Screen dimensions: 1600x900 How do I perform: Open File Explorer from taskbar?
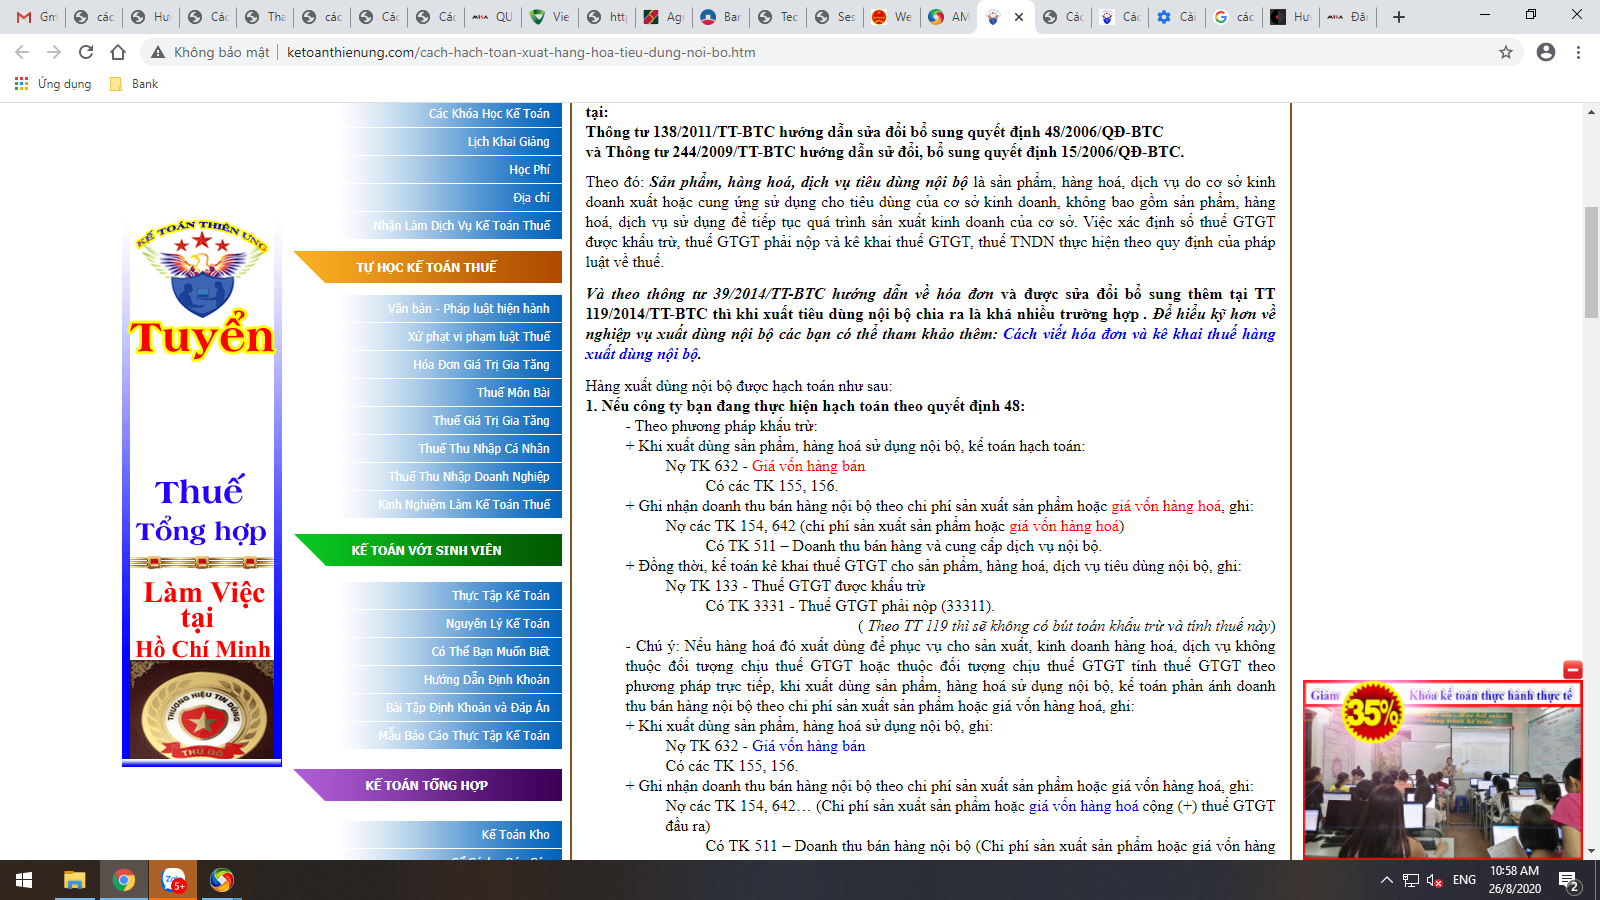75,880
